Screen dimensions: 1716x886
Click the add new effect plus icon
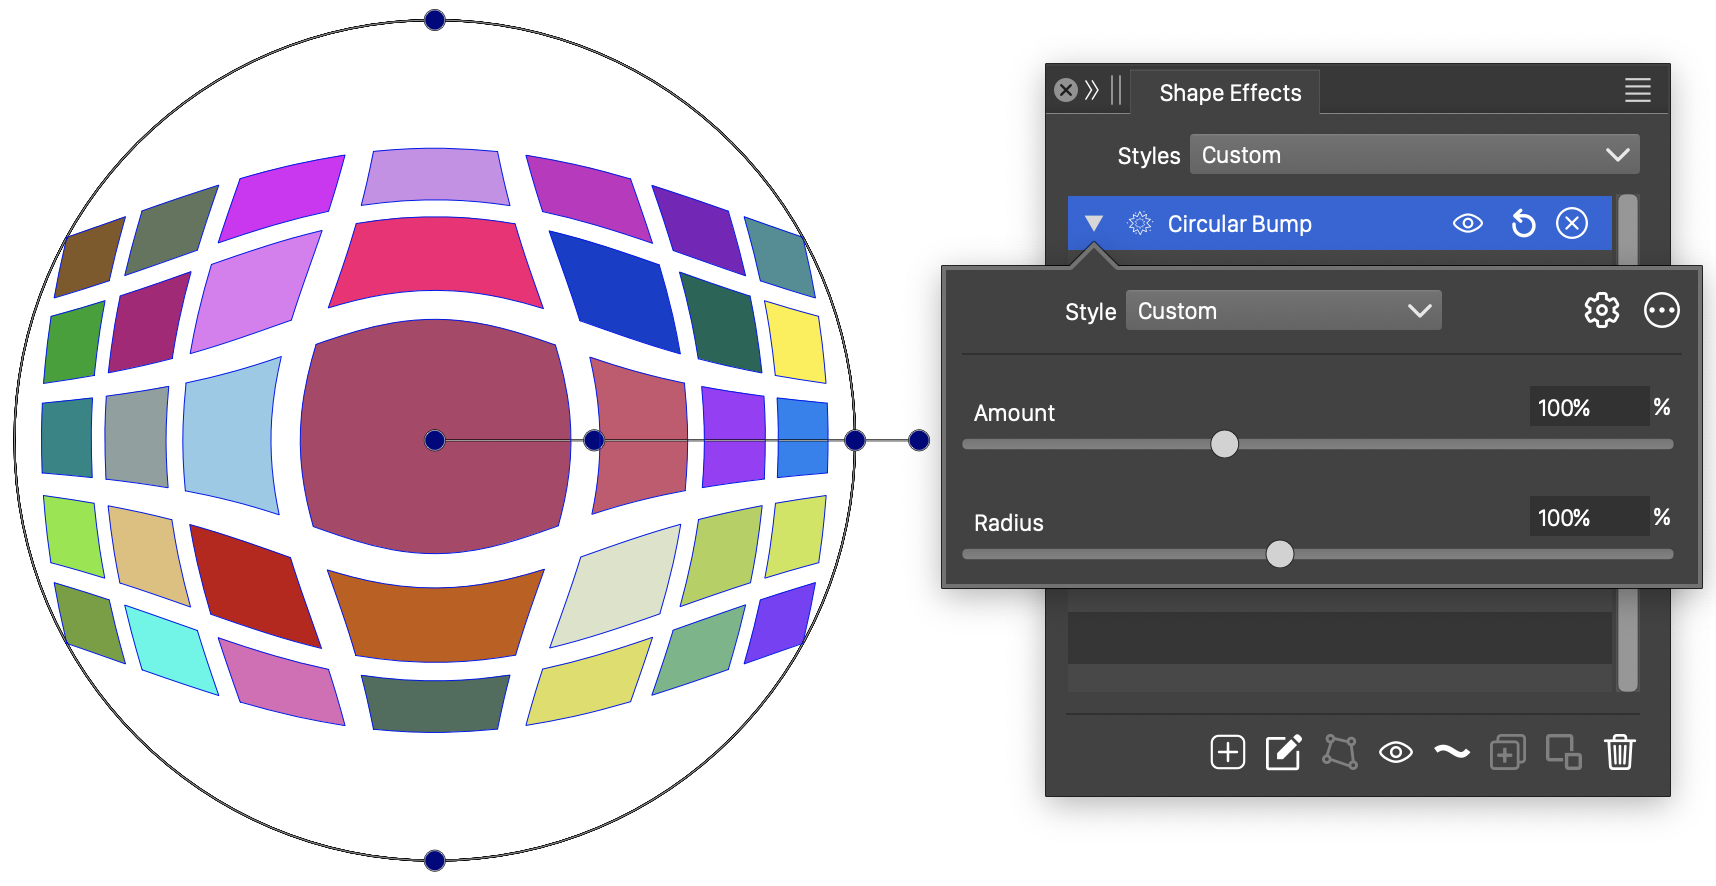pos(1227,752)
